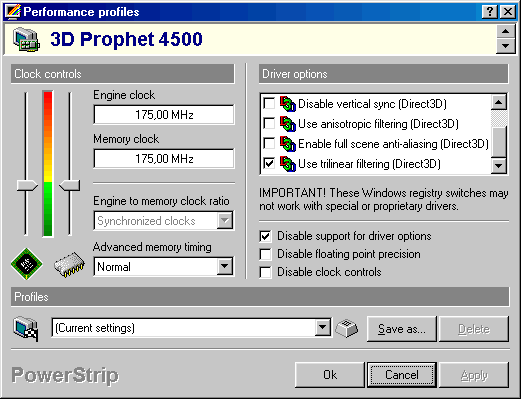The image size is (521, 399).
Task: Enable Disable vertical sync (Direct3D) checkbox
Action: (x=269, y=103)
